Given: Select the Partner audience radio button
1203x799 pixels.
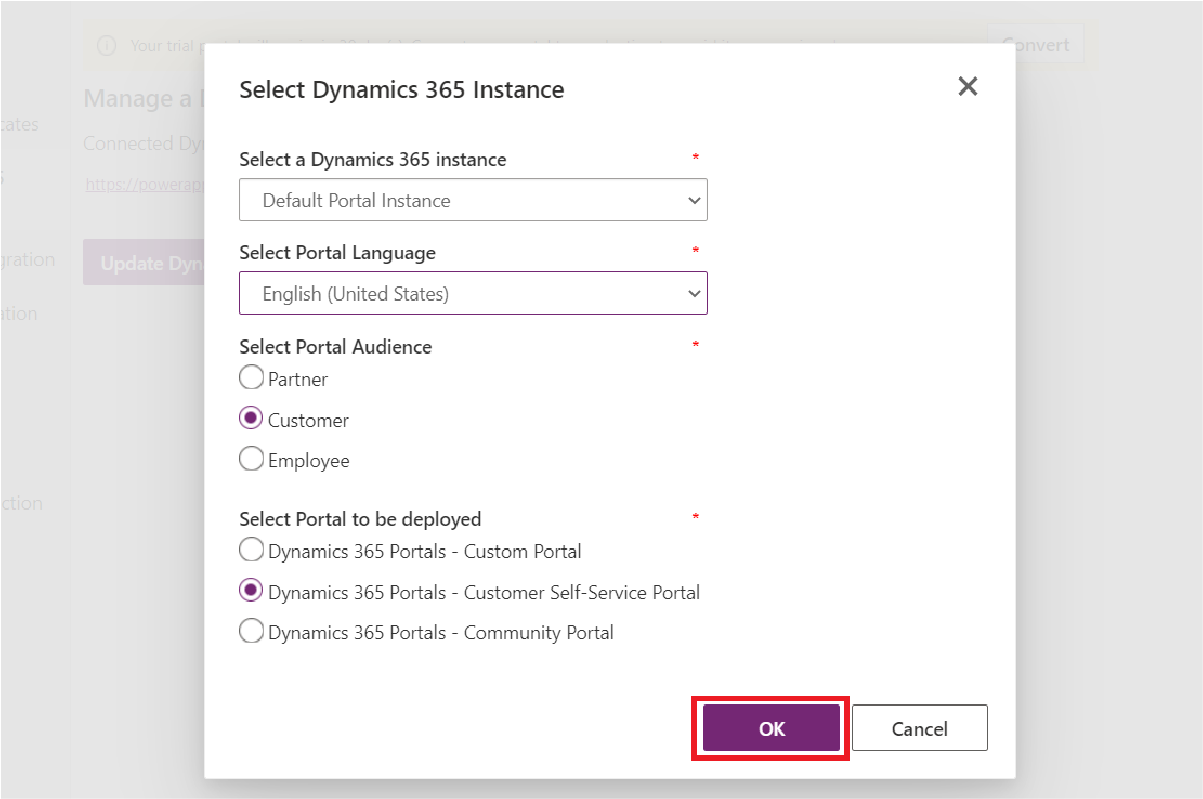Looking at the screenshot, I should click(252, 379).
